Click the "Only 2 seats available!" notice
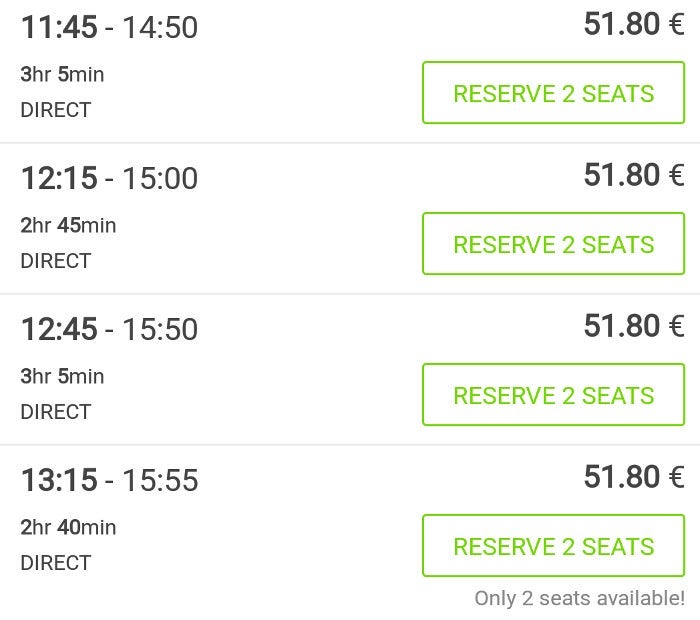Screen dimensions: 700x620 point(579,598)
